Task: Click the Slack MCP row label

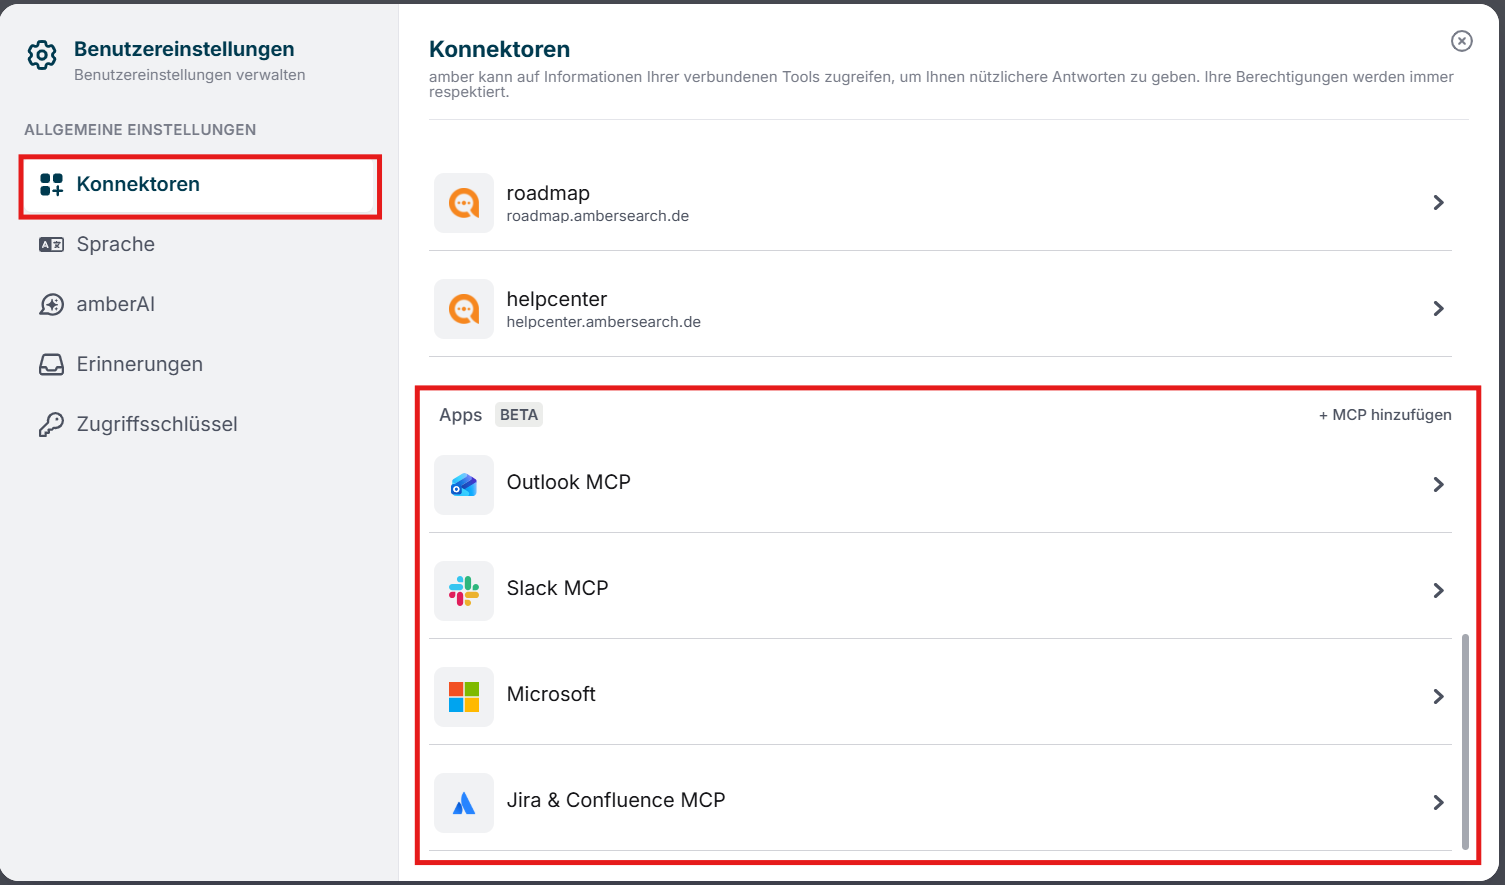Action: click(x=558, y=588)
